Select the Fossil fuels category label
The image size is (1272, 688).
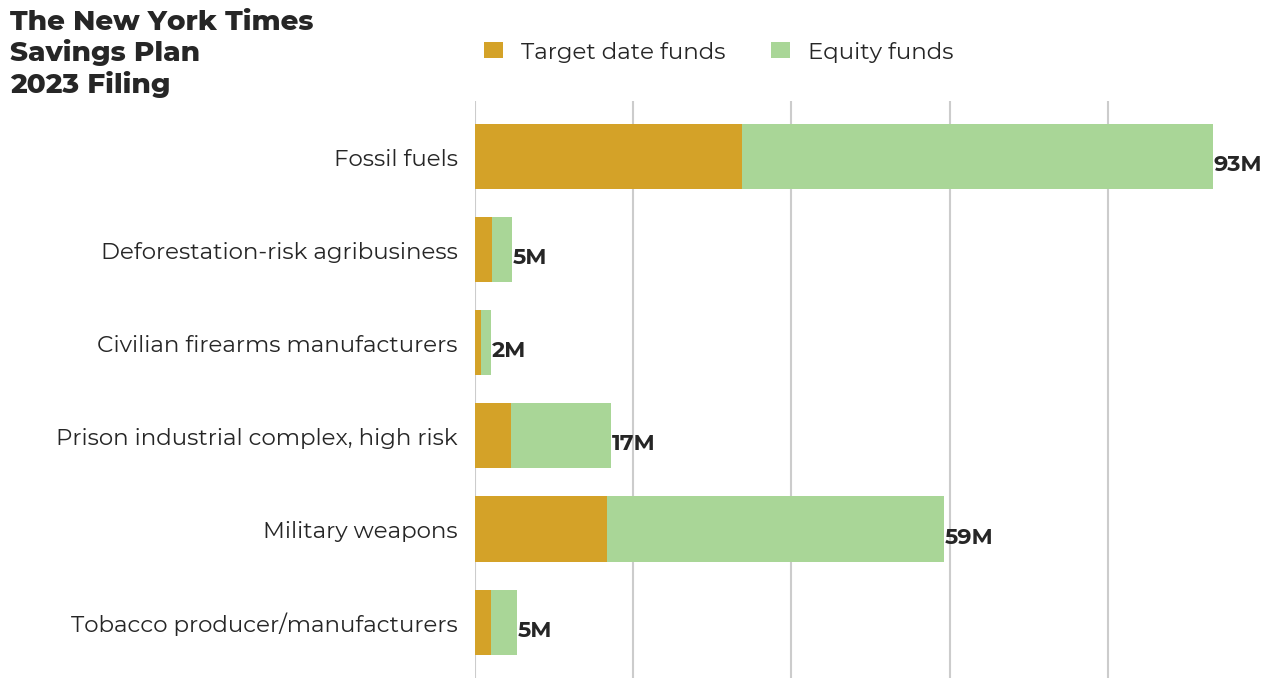396,158
